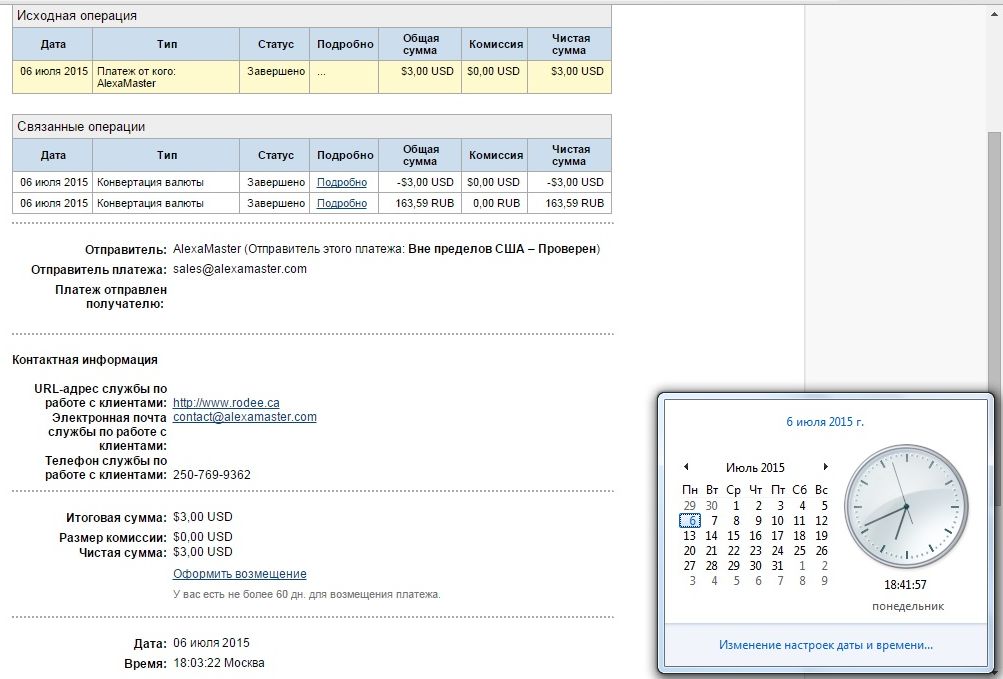
Task: Select June 29 in the calendar
Action: [690, 506]
